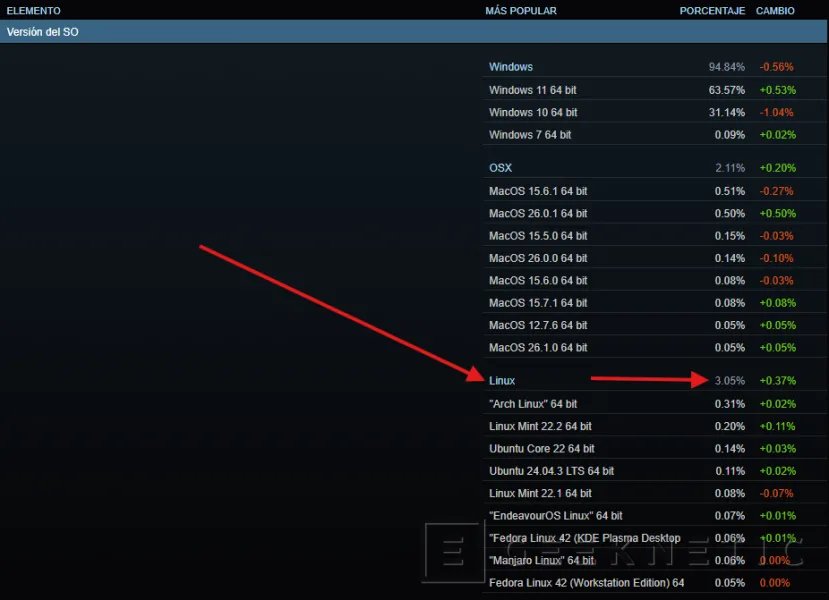Open the OSX category row
Viewport: 829px width, 600px height.
[655, 168]
